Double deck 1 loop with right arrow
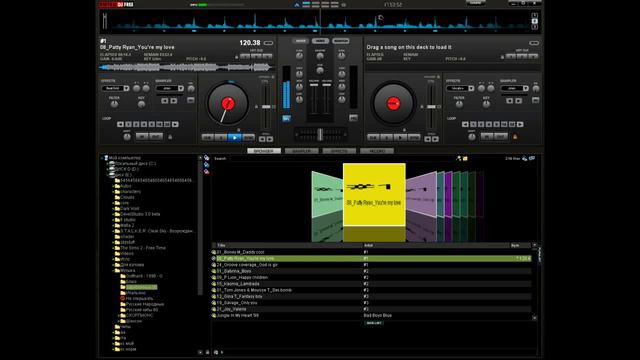 pos(175,124)
